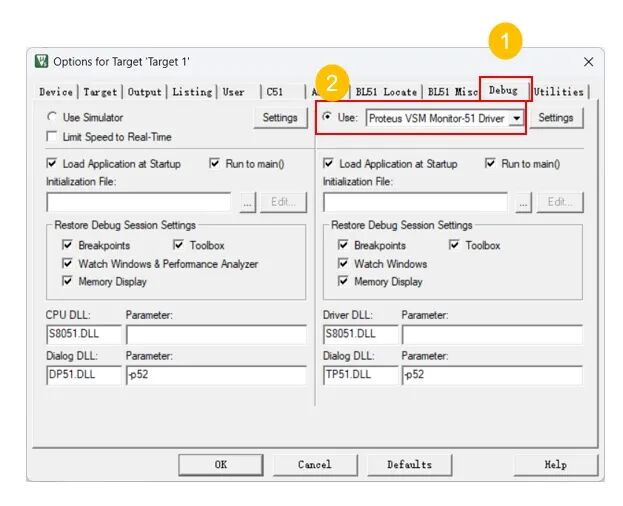Click Settings button beside driver dropdown
The image size is (623, 506).
(556, 118)
